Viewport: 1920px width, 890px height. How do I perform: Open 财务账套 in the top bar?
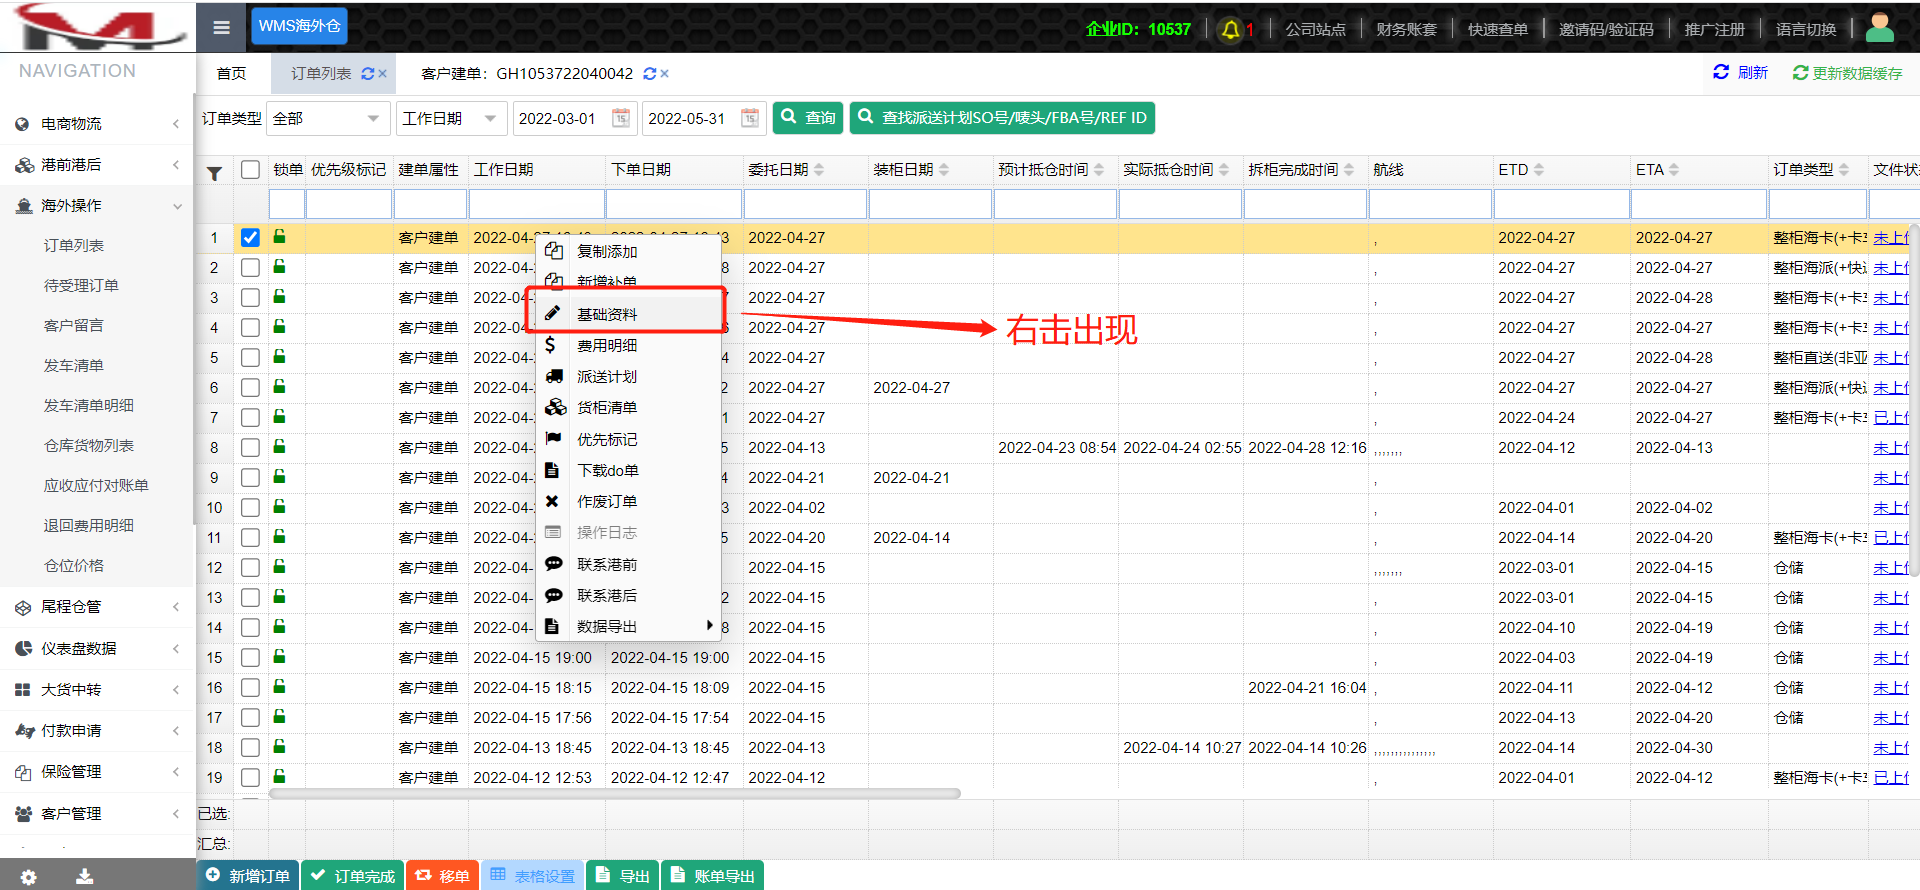point(1406,29)
